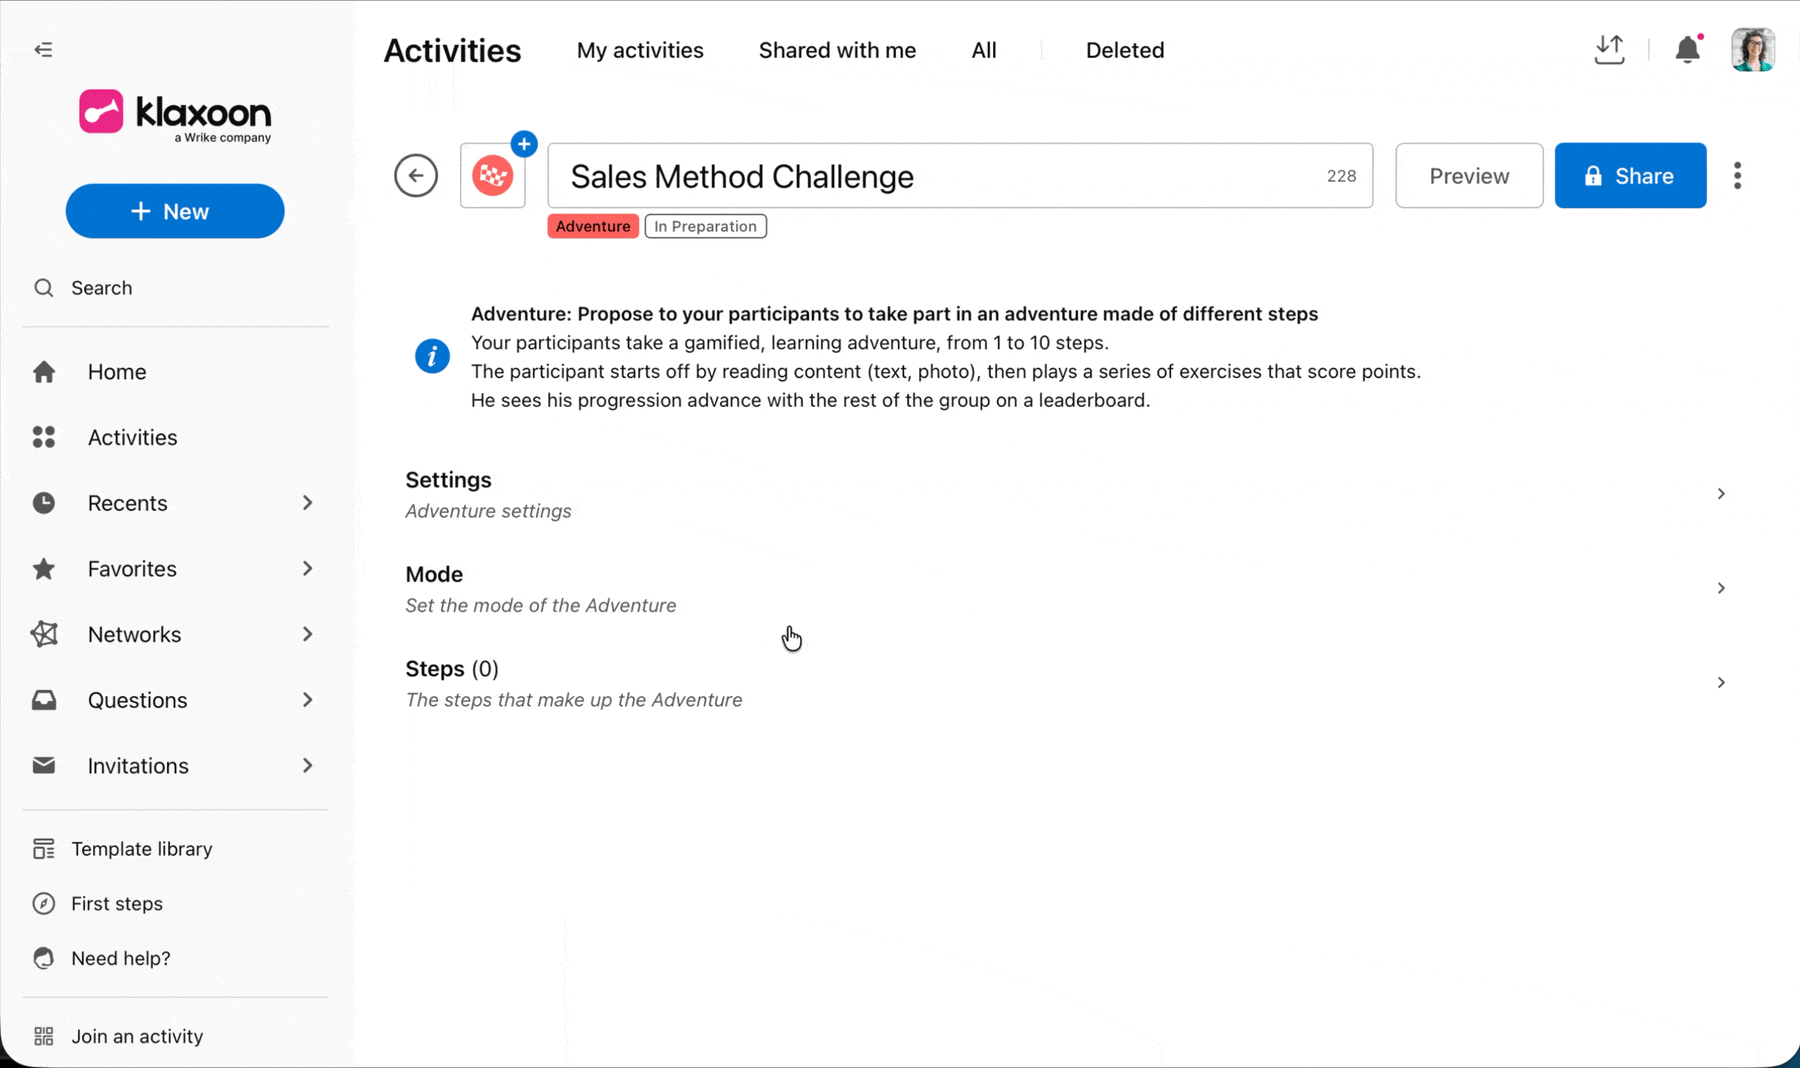1800x1068 pixels.
Task: Click the Questions inbox icon
Action: [x=44, y=700]
